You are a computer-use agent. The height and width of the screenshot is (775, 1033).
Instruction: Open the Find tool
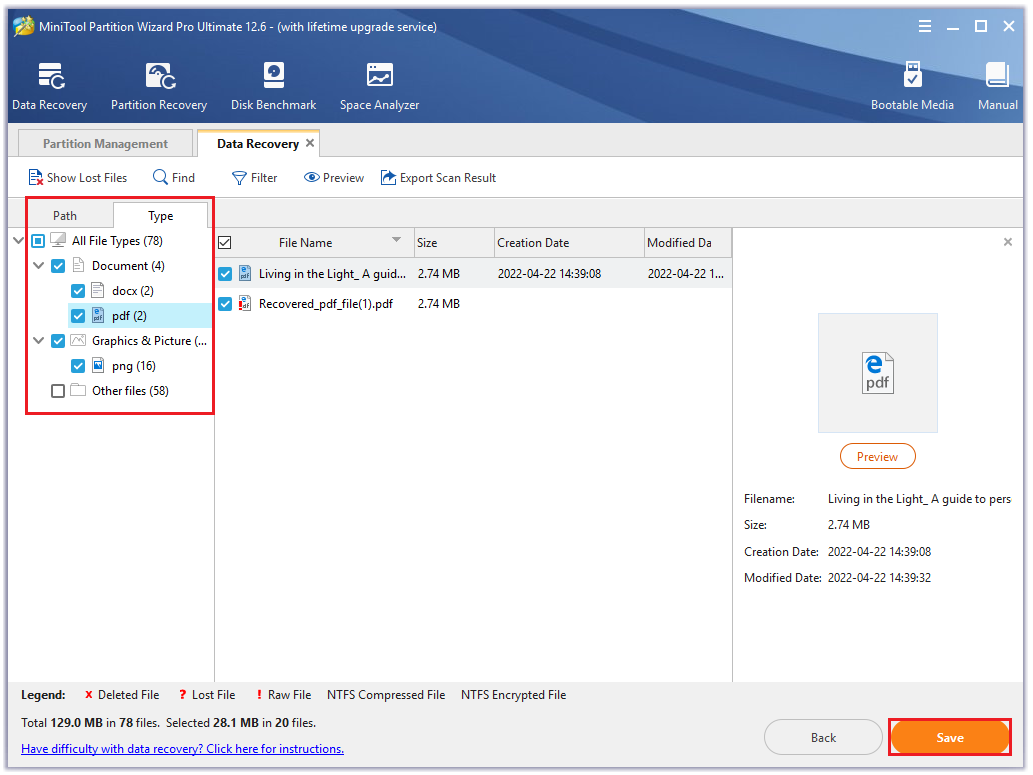(174, 178)
